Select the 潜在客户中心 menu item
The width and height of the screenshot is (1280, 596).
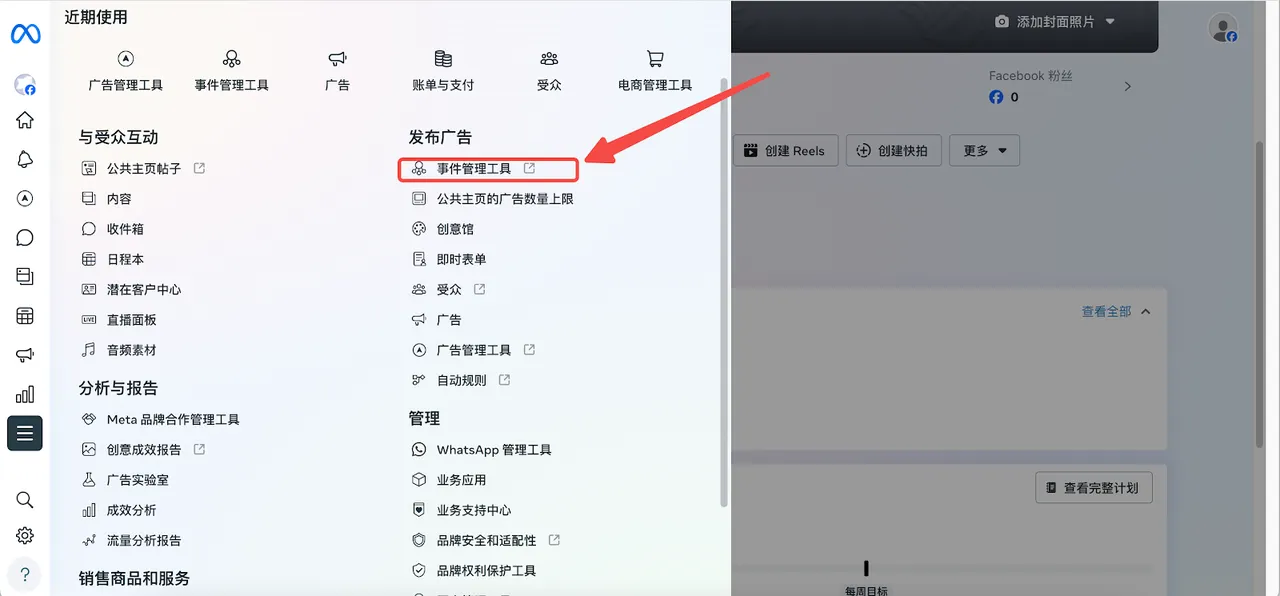pyautogui.click(x=131, y=289)
